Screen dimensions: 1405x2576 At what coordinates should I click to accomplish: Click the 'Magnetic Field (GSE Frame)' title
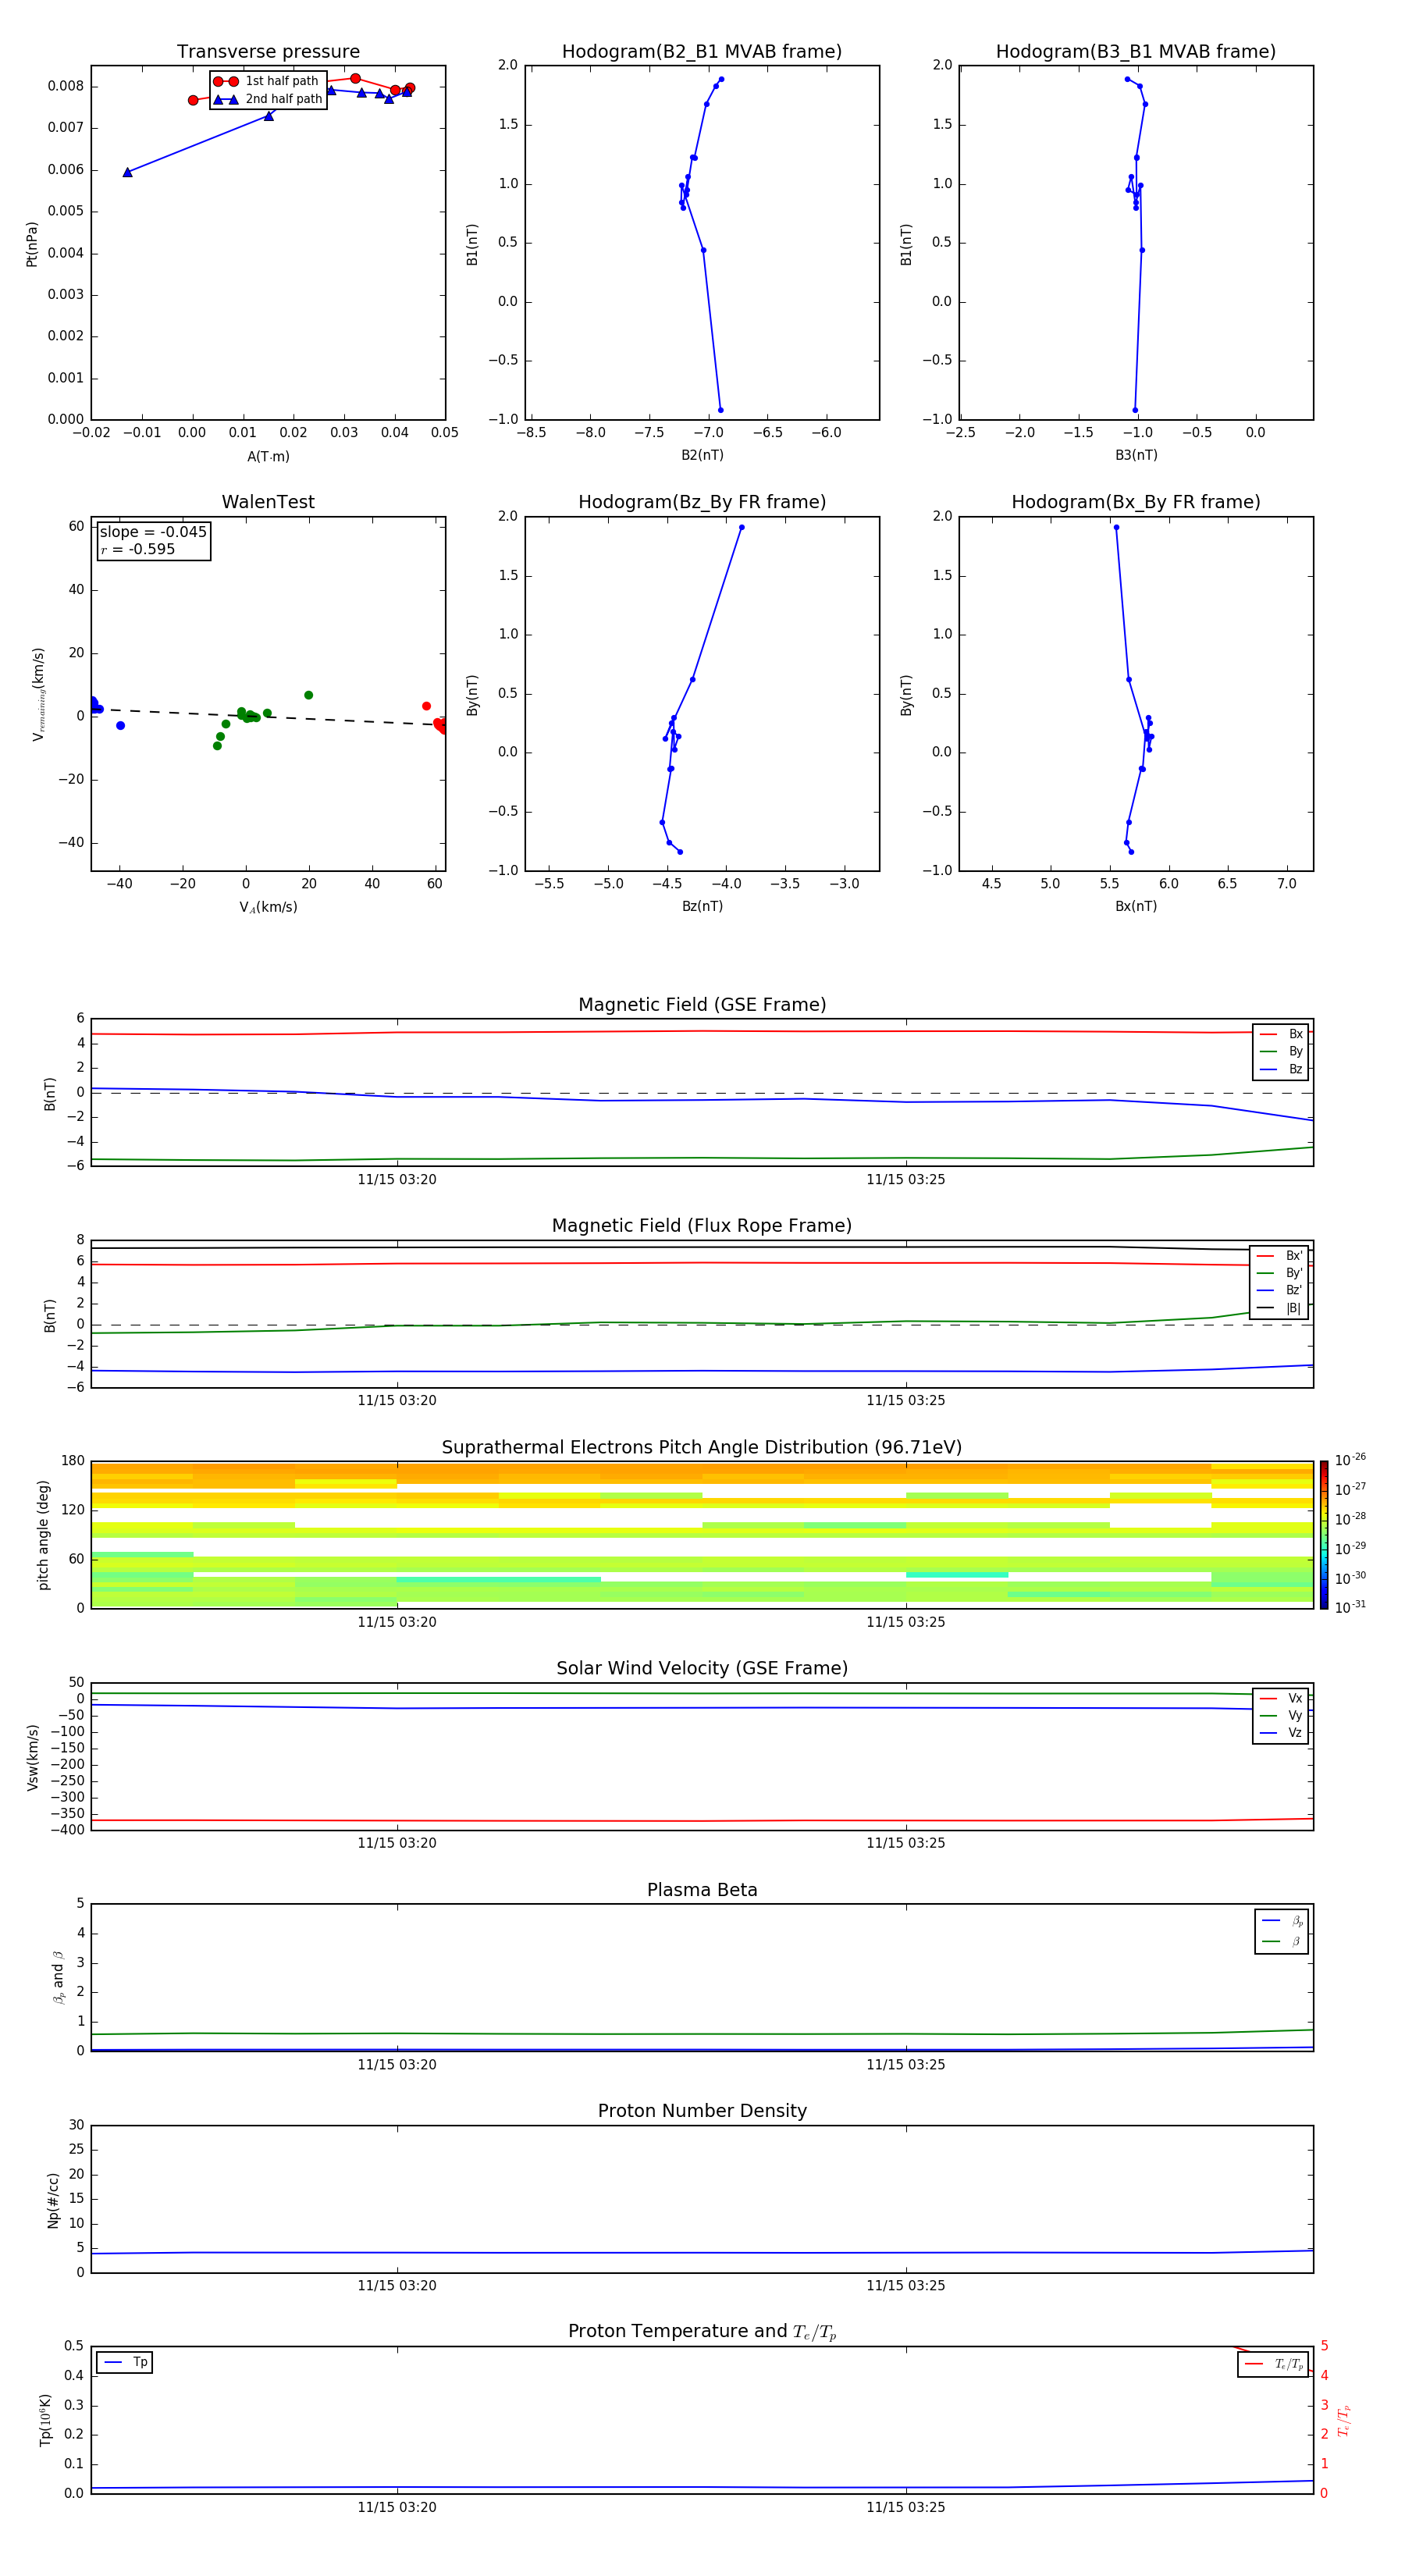702,1005
